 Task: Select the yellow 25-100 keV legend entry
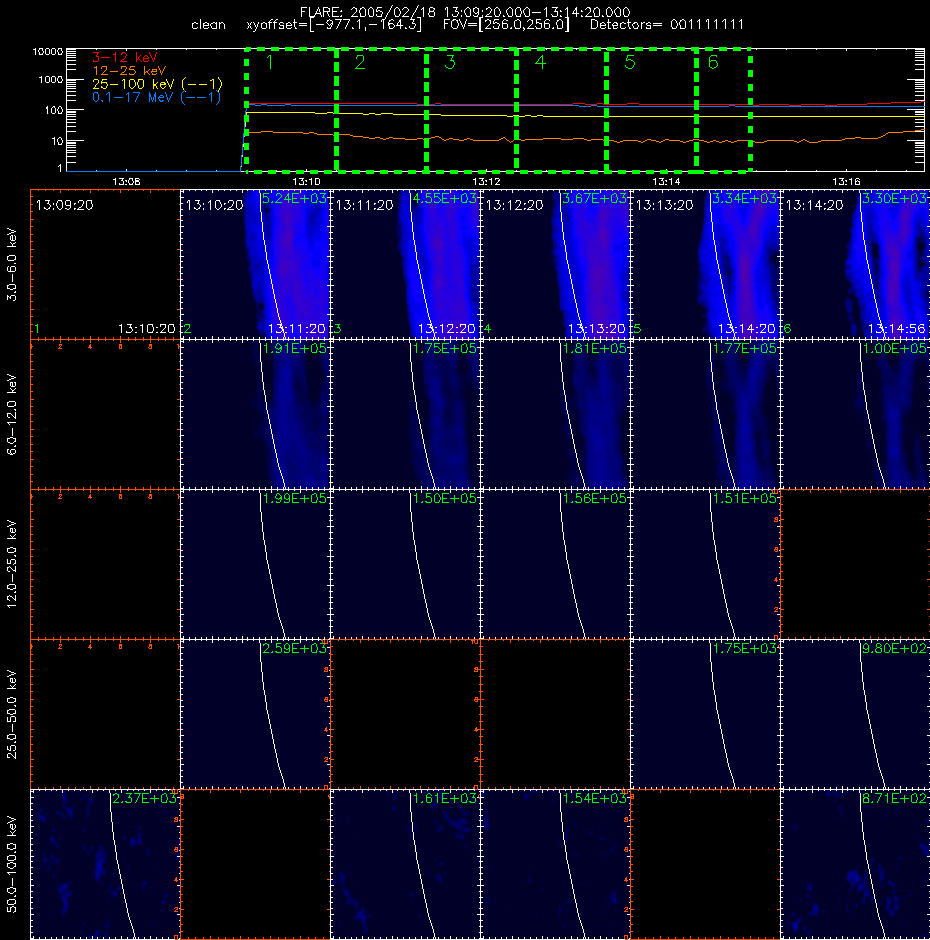coord(157,84)
